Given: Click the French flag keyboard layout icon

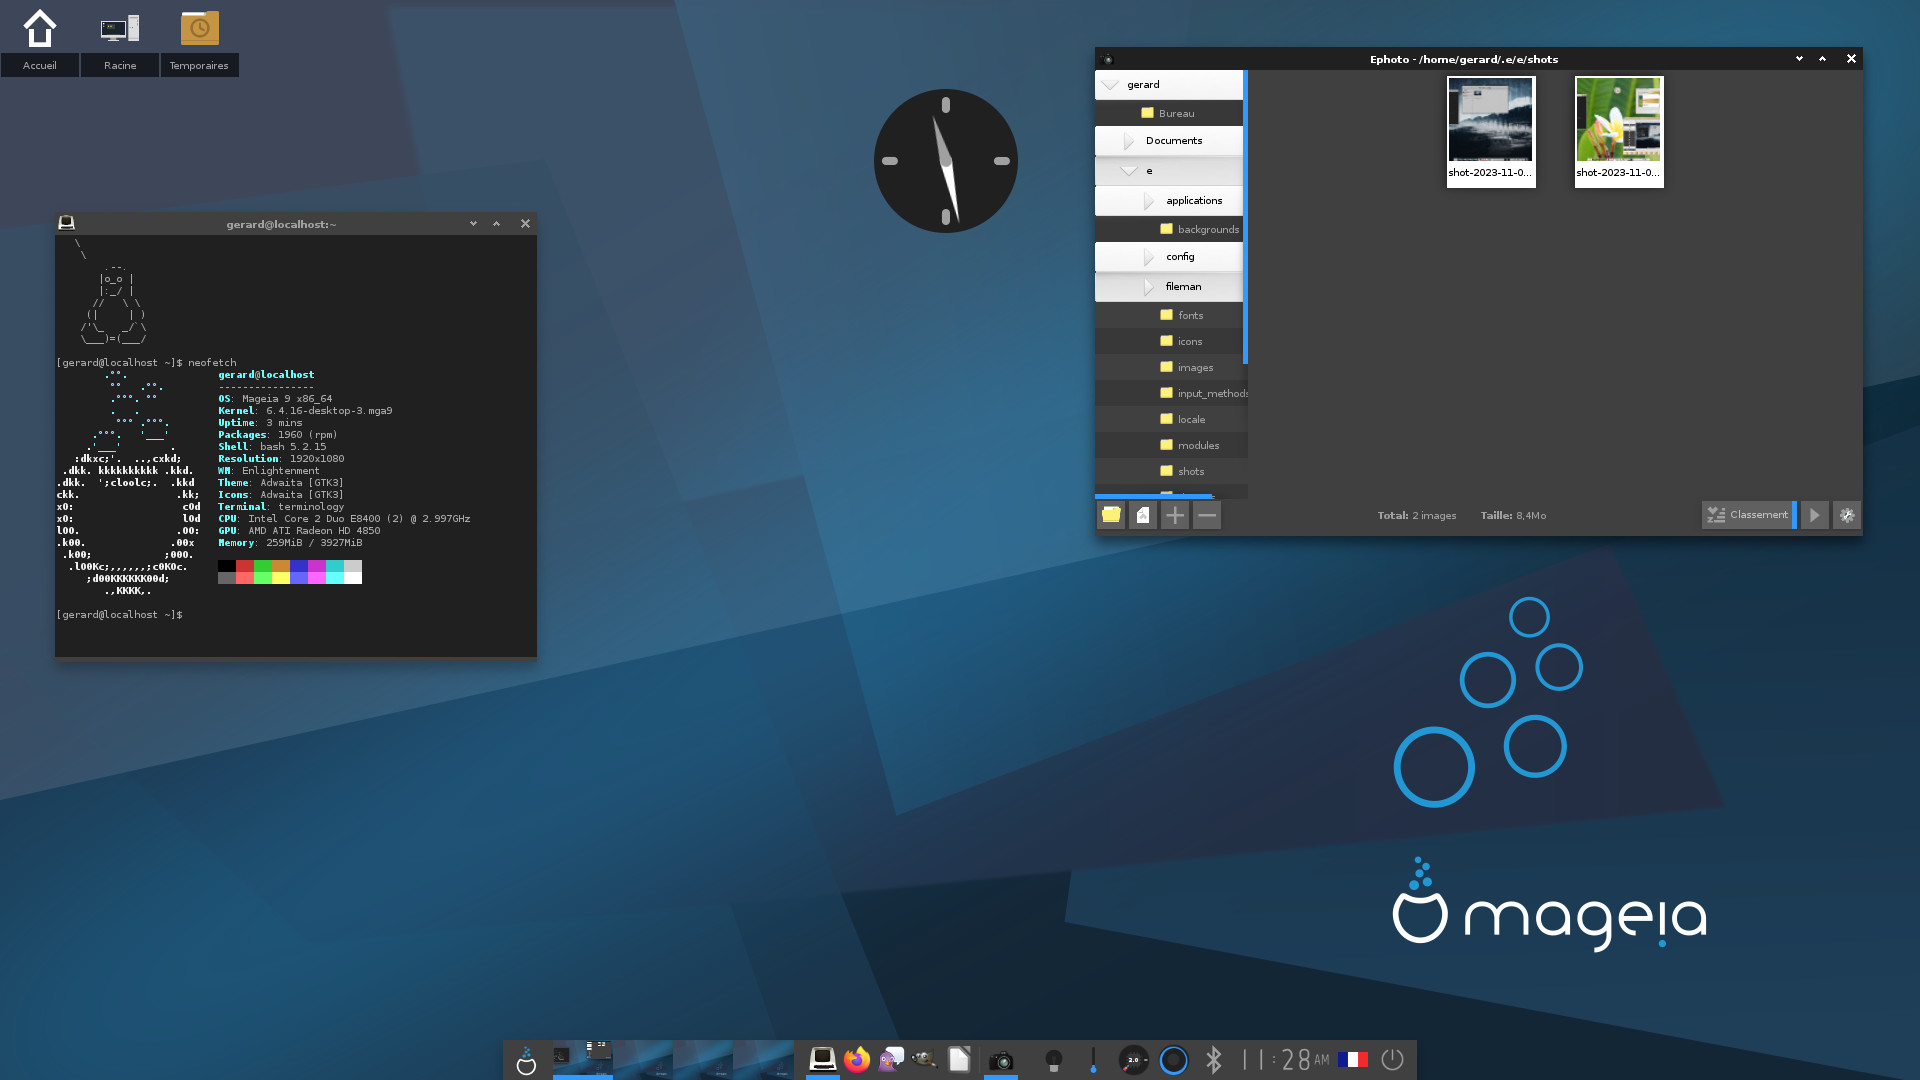Looking at the screenshot, I should click(x=1352, y=1060).
